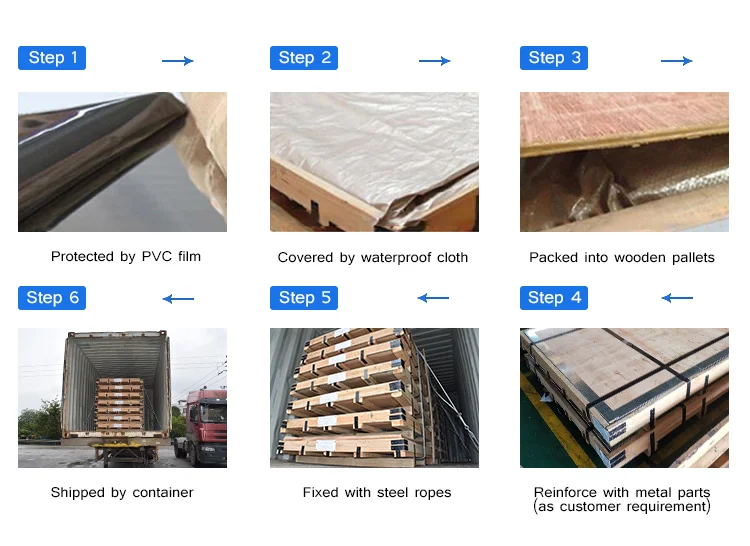The image size is (750, 546).
Task: Select the Step 5 badge
Action: point(304,298)
